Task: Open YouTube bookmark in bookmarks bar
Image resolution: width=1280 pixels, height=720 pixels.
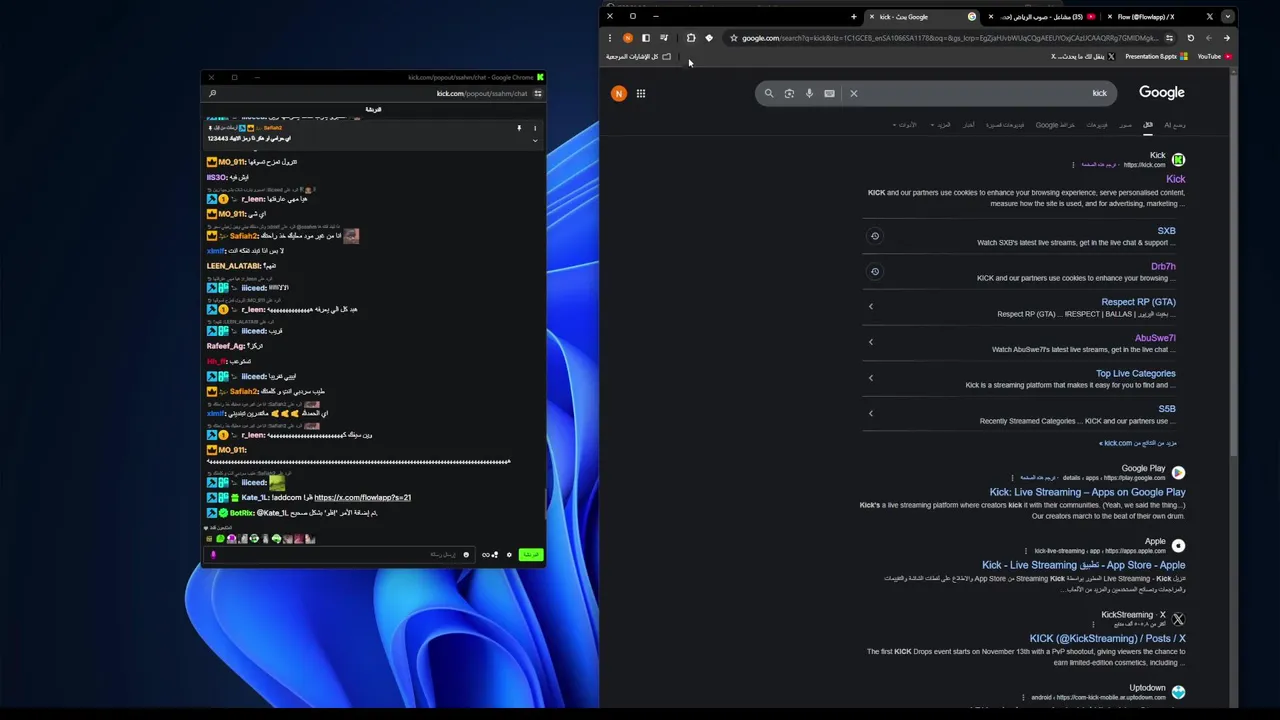Action: click(1214, 56)
